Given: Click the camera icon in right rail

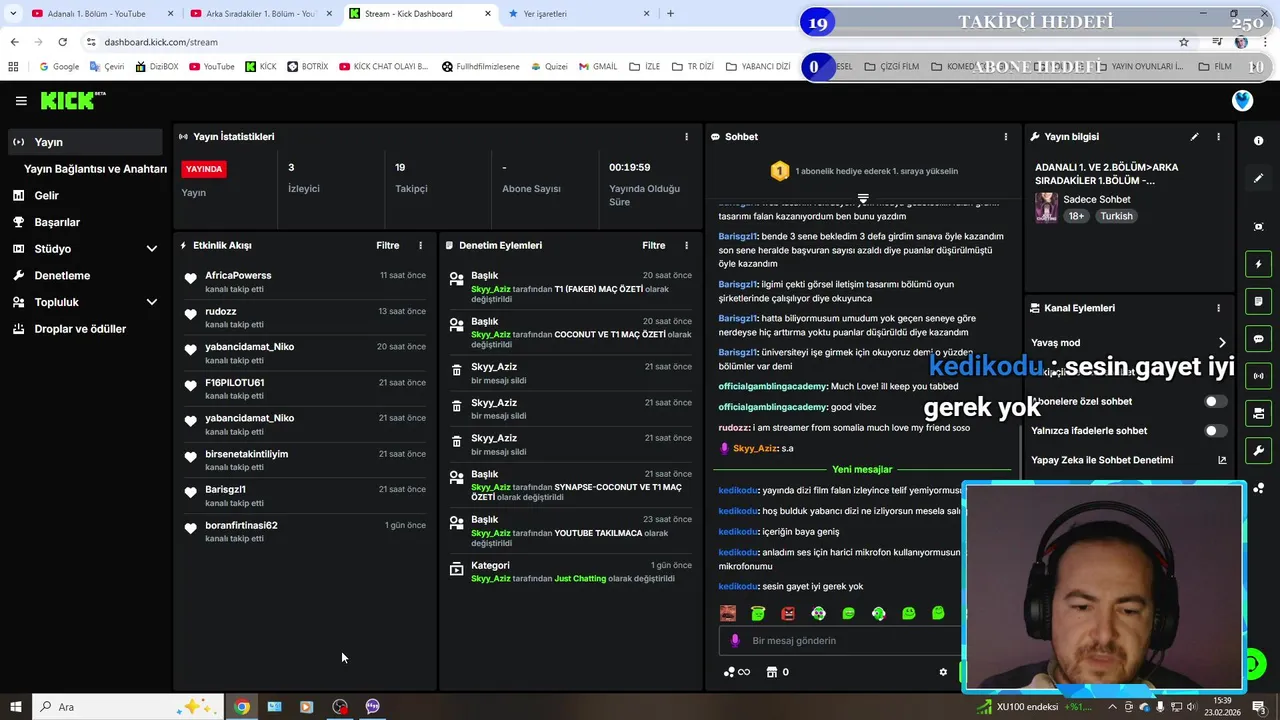Looking at the screenshot, I should click(x=1259, y=227).
